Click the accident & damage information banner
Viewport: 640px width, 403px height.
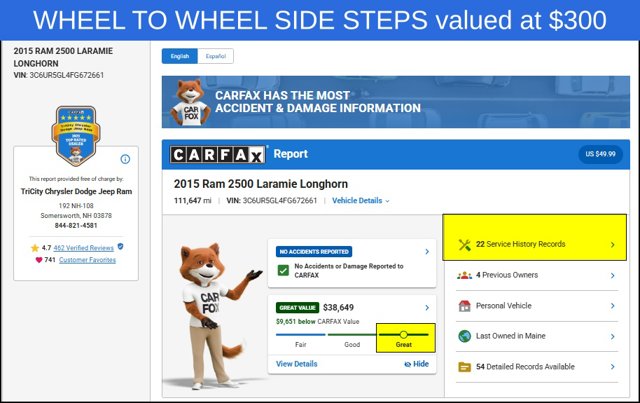(x=396, y=102)
